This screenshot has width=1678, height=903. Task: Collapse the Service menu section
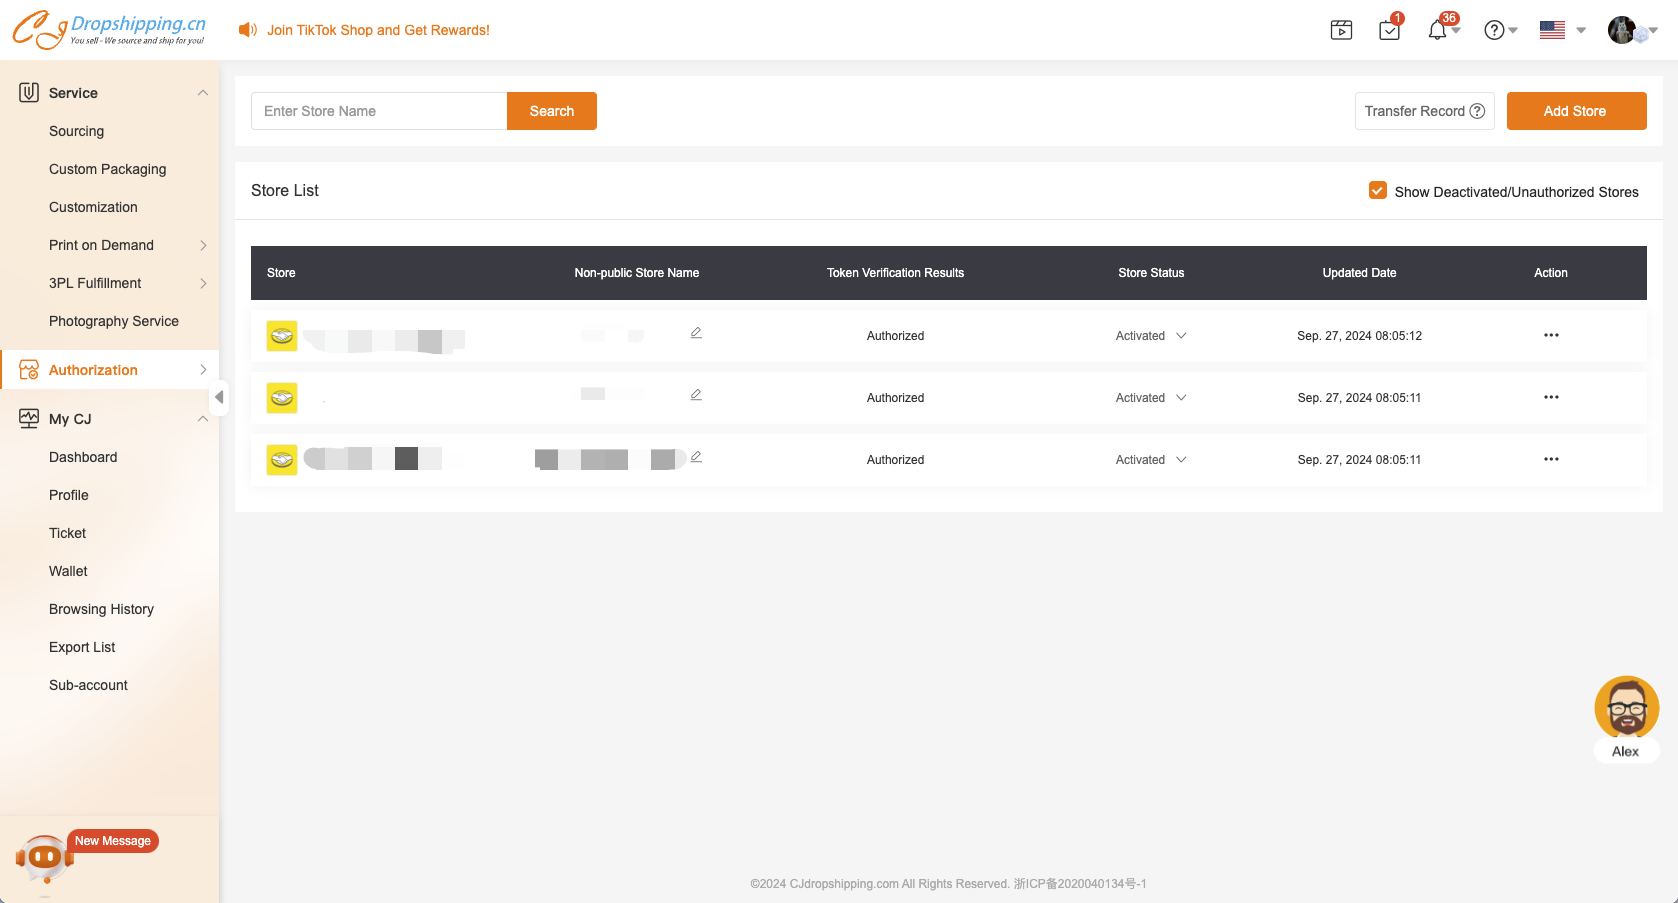203,93
